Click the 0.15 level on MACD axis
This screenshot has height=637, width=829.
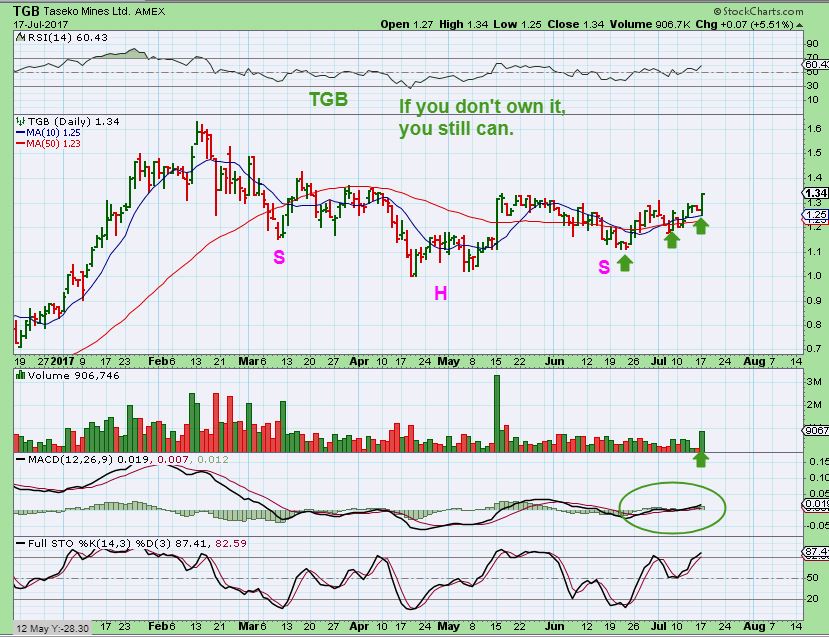point(818,461)
